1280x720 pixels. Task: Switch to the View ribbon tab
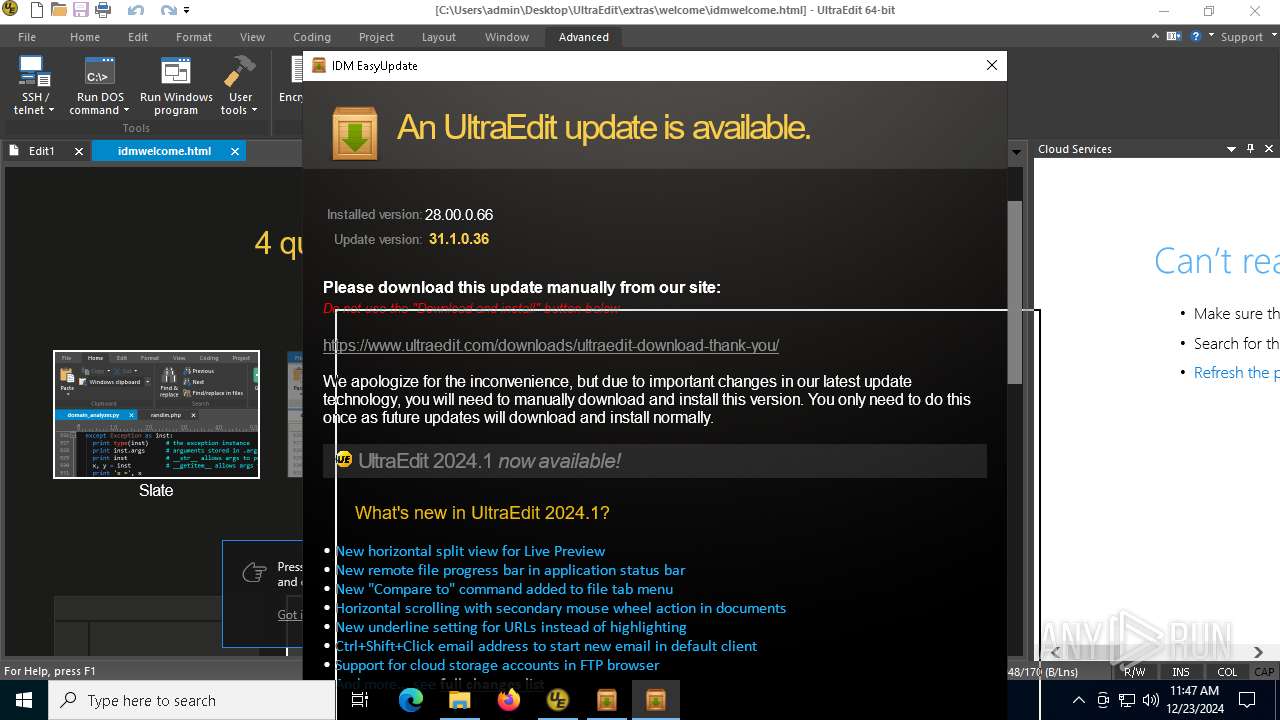pyautogui.click(x=252, y=37)
